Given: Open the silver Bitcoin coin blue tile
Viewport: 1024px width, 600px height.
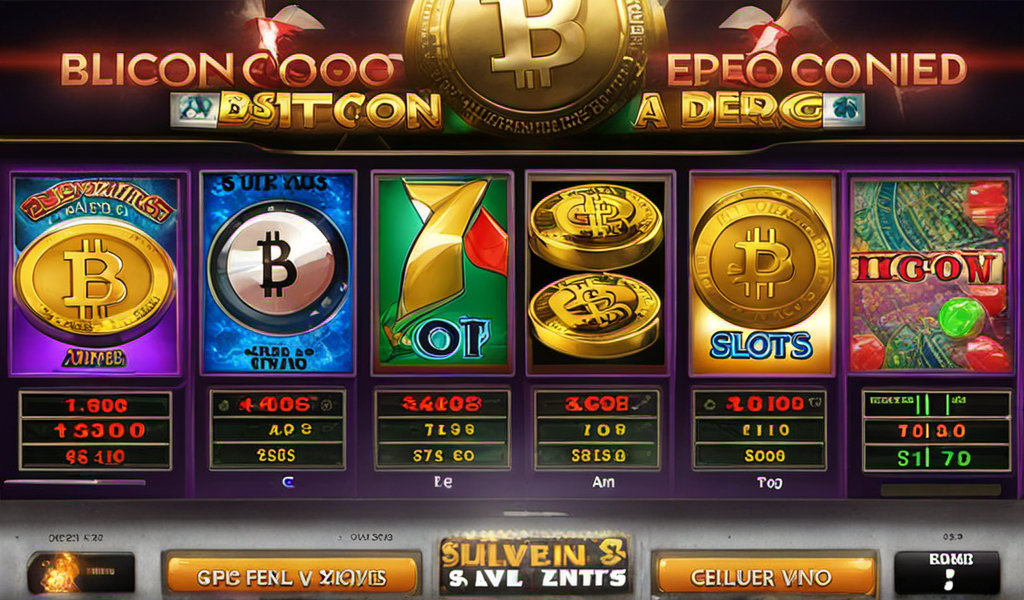Looking at the screenshot, I should [x=279, y=273].
